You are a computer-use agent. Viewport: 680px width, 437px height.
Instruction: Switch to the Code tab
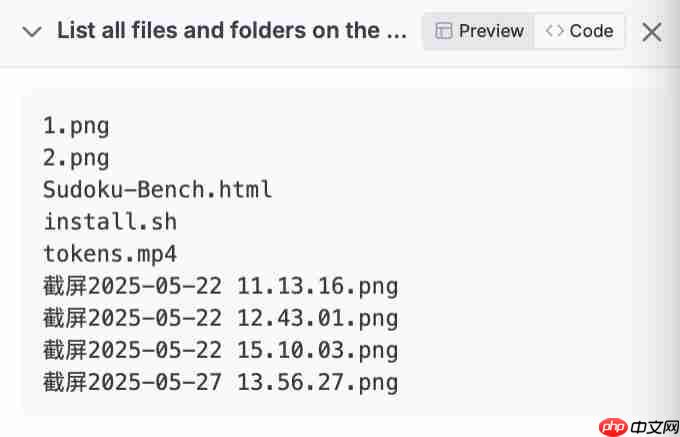click(579, 31)
